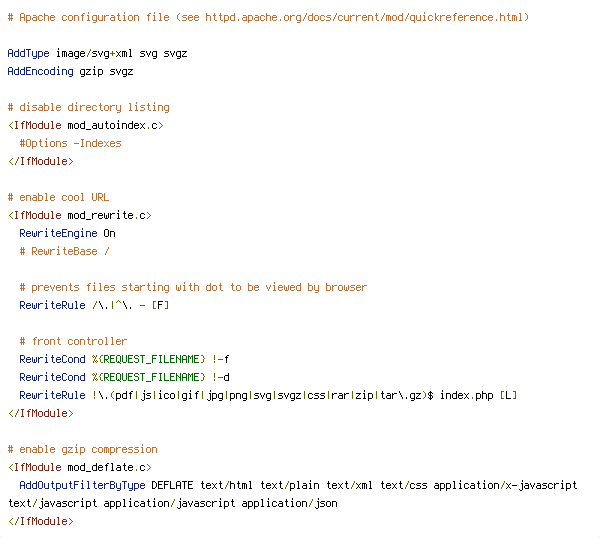Click the 'enable cool URL' comment
Image resolution: width=600 pixels, height=538 pixels.
(58, 197)
